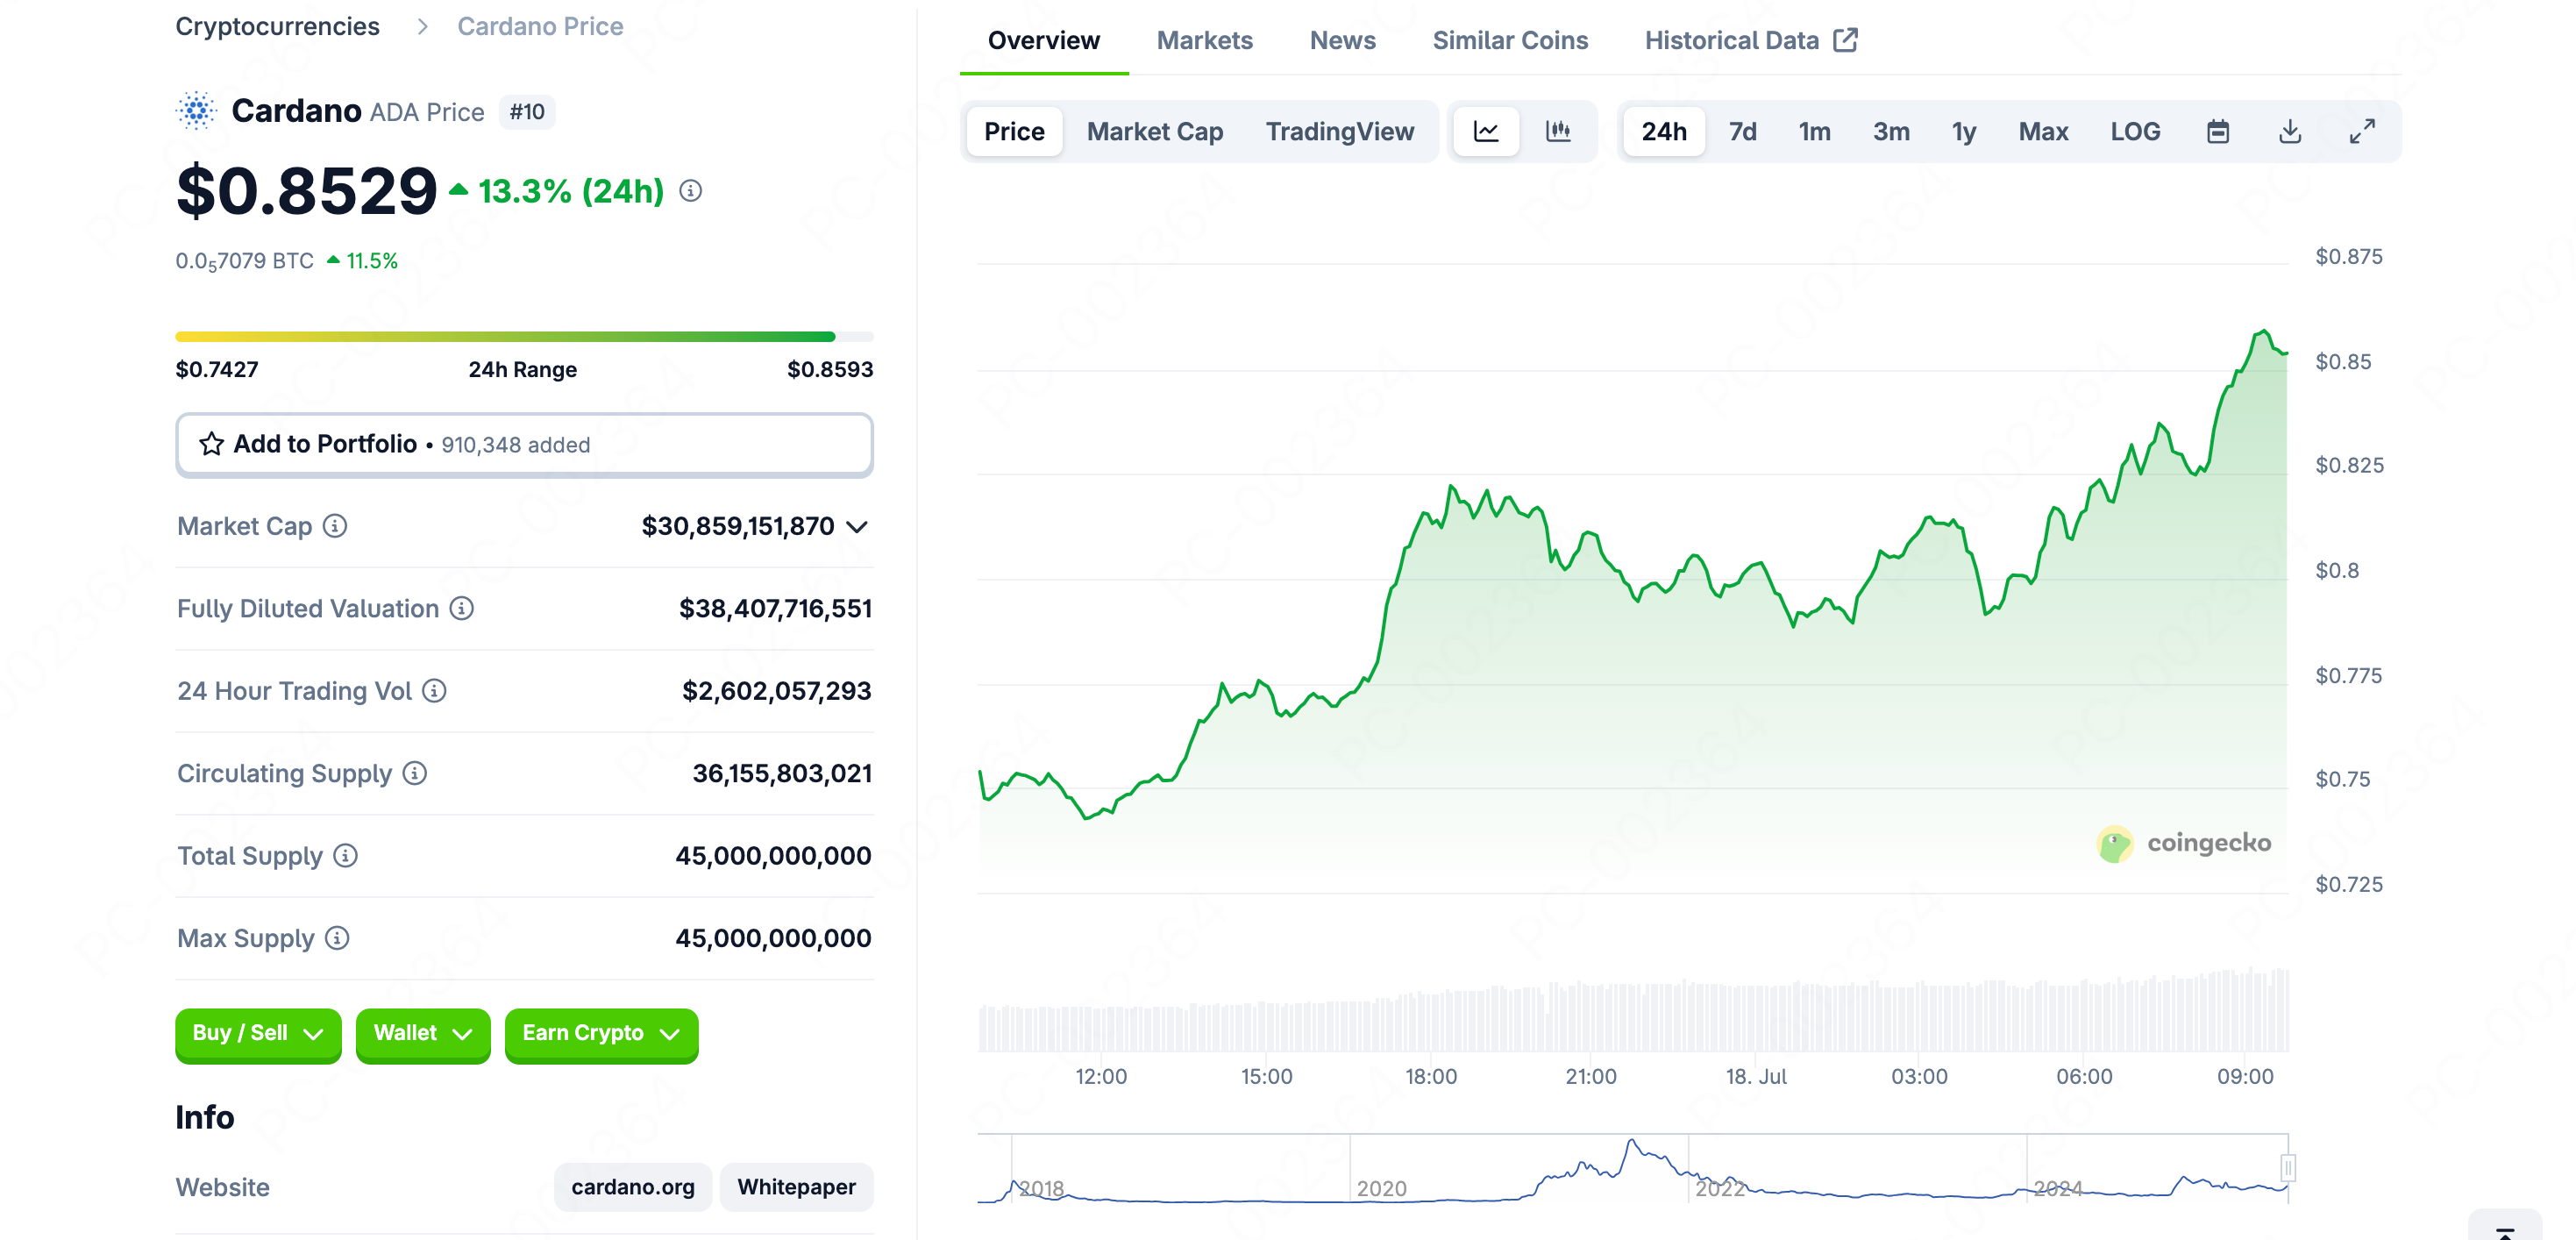Open Fully Diluted Valuation info icon
The image size is (2576, 1240).
tap(461, 608)
